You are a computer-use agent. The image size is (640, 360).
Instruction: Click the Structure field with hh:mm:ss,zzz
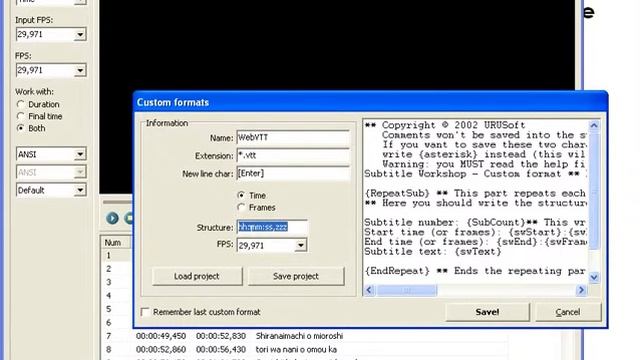click(272, 227)
